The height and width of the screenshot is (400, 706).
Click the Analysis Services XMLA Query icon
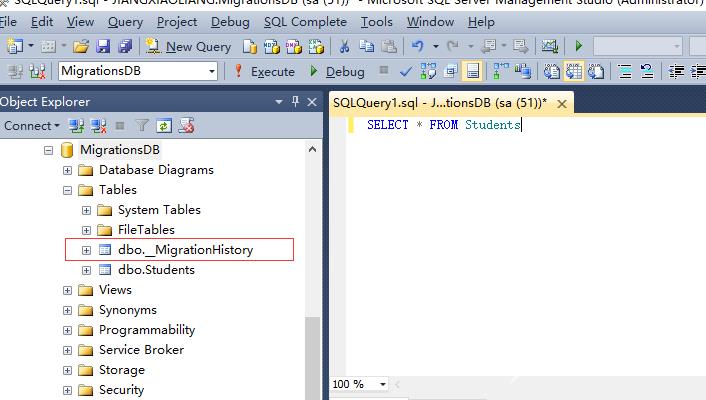tap(316, 46)
